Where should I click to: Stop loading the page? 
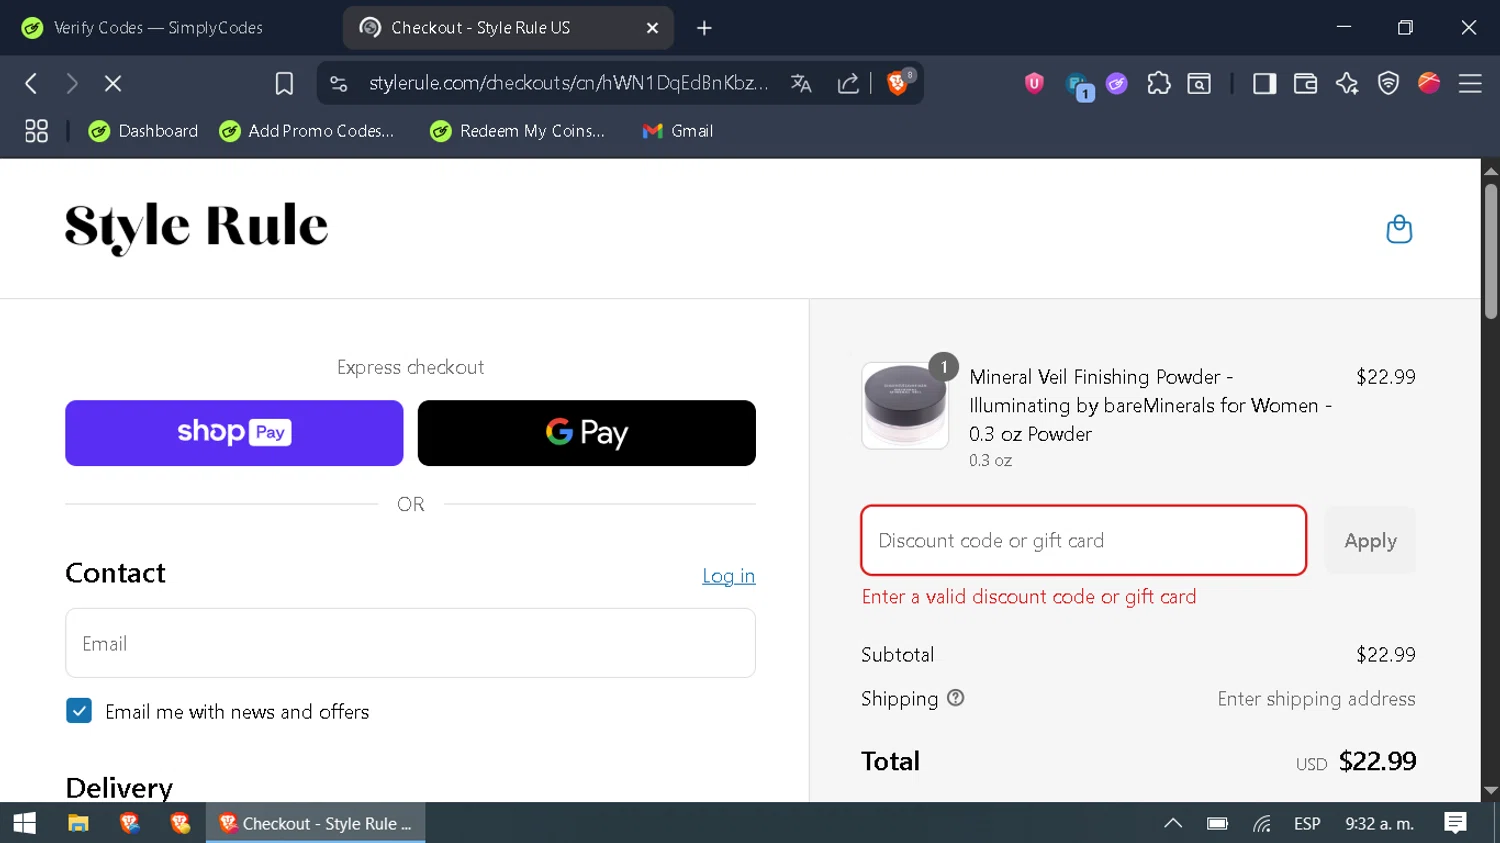point(113,84)
